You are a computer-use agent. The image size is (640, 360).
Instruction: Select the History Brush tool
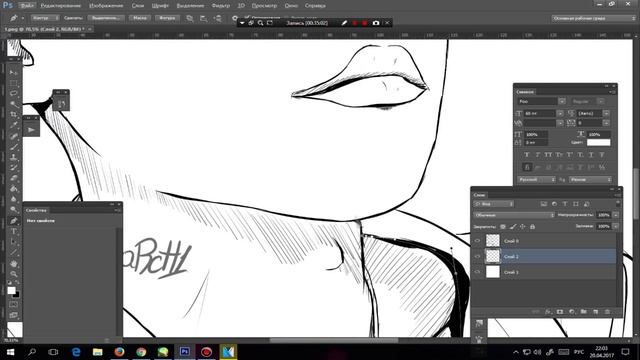13,167
